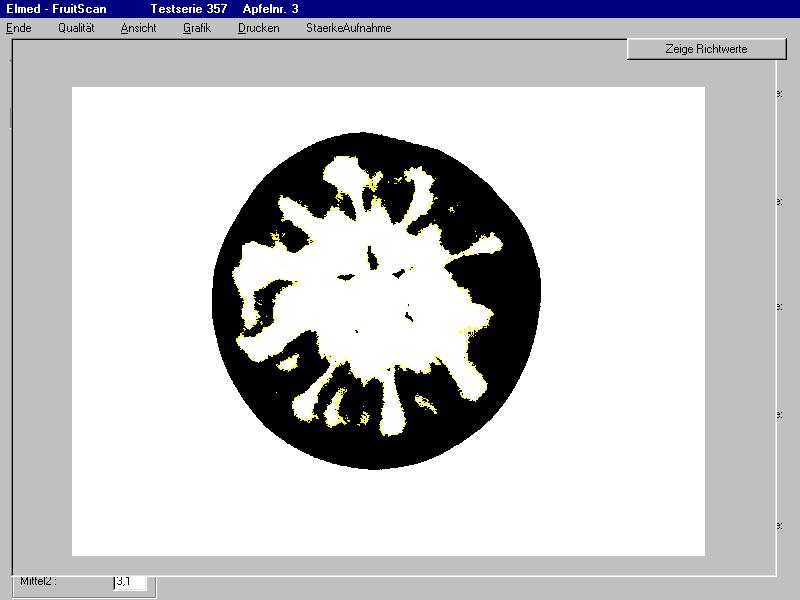The width and height of the screenshot is (800, 600).
Task: Click the Elmed - FruitScan title text
Action: coord(56,8)
